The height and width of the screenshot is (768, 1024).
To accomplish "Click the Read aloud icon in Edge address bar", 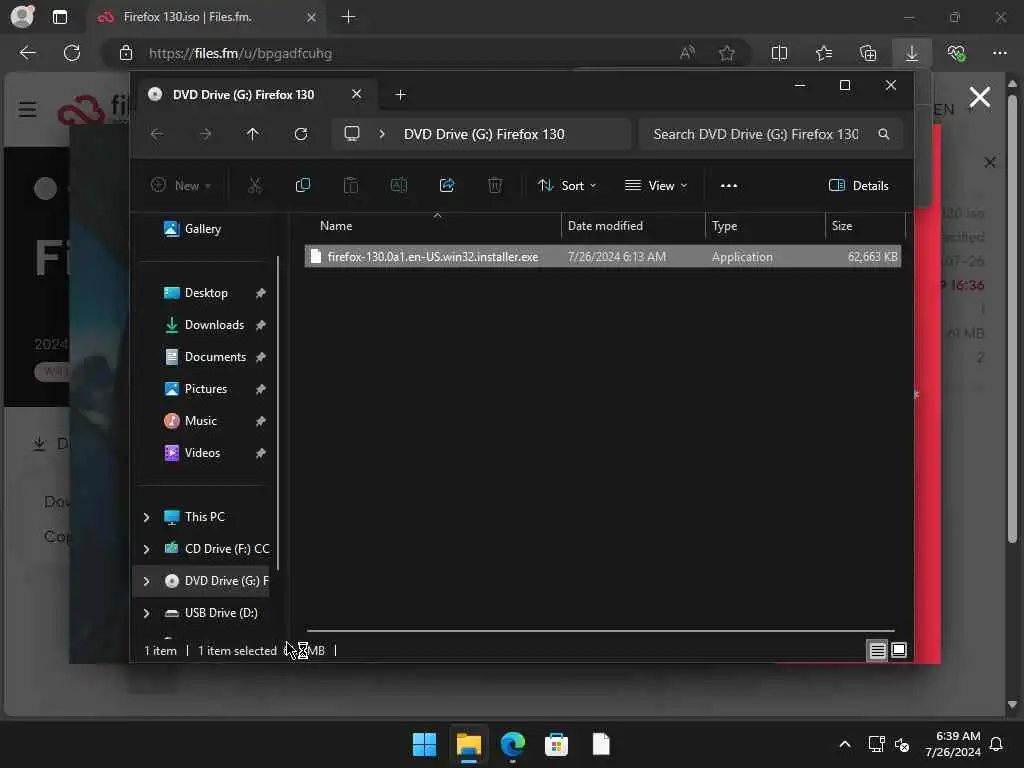I will tap(687, 53).
